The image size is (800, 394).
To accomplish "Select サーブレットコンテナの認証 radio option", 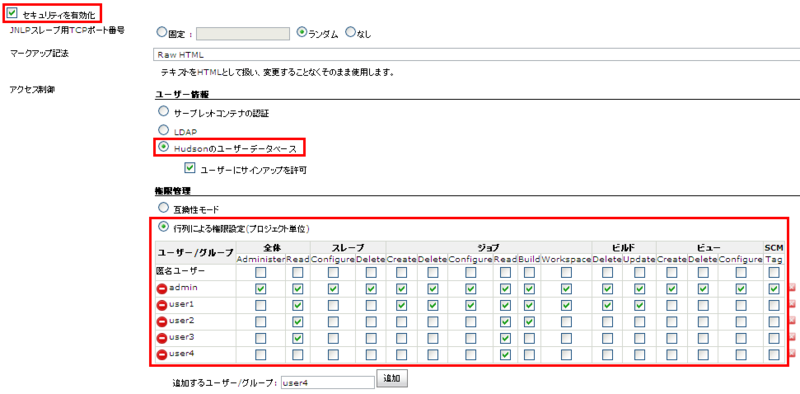I will 163,111.
